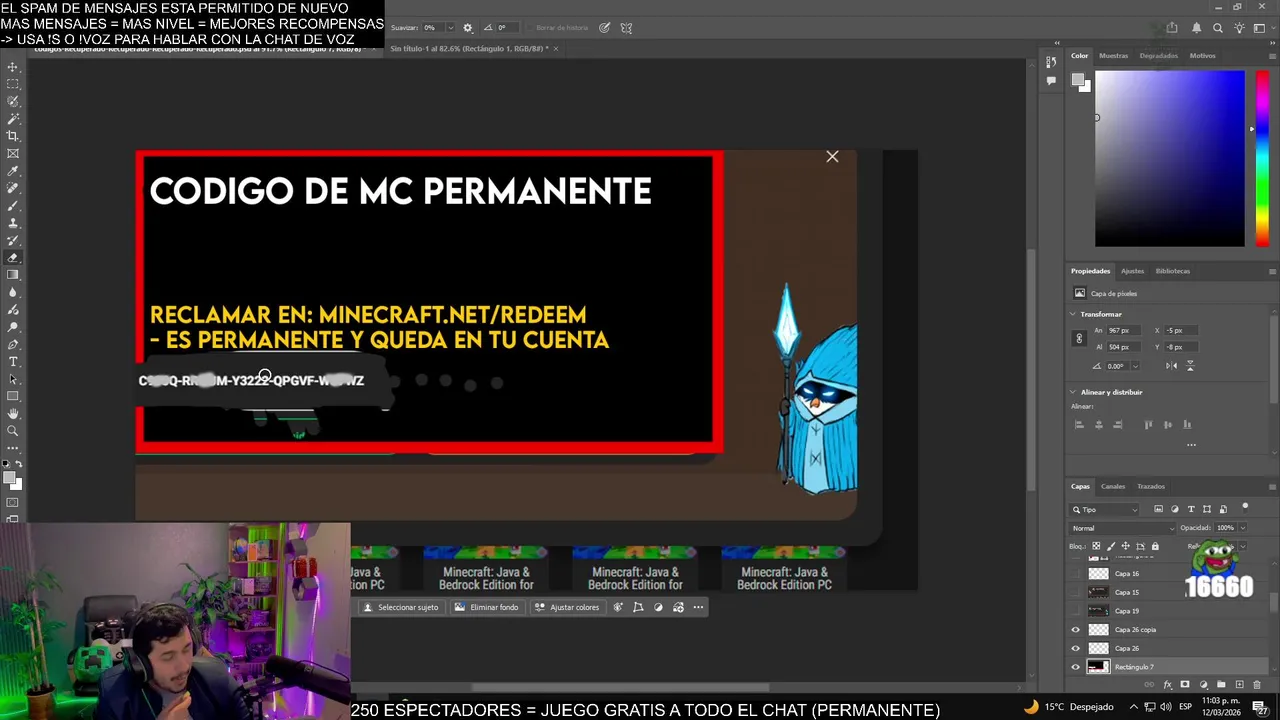This screenshot has height=720, width=1280.
Task: Click the Eliminar fondo button
Action: [x=487, y=607]
